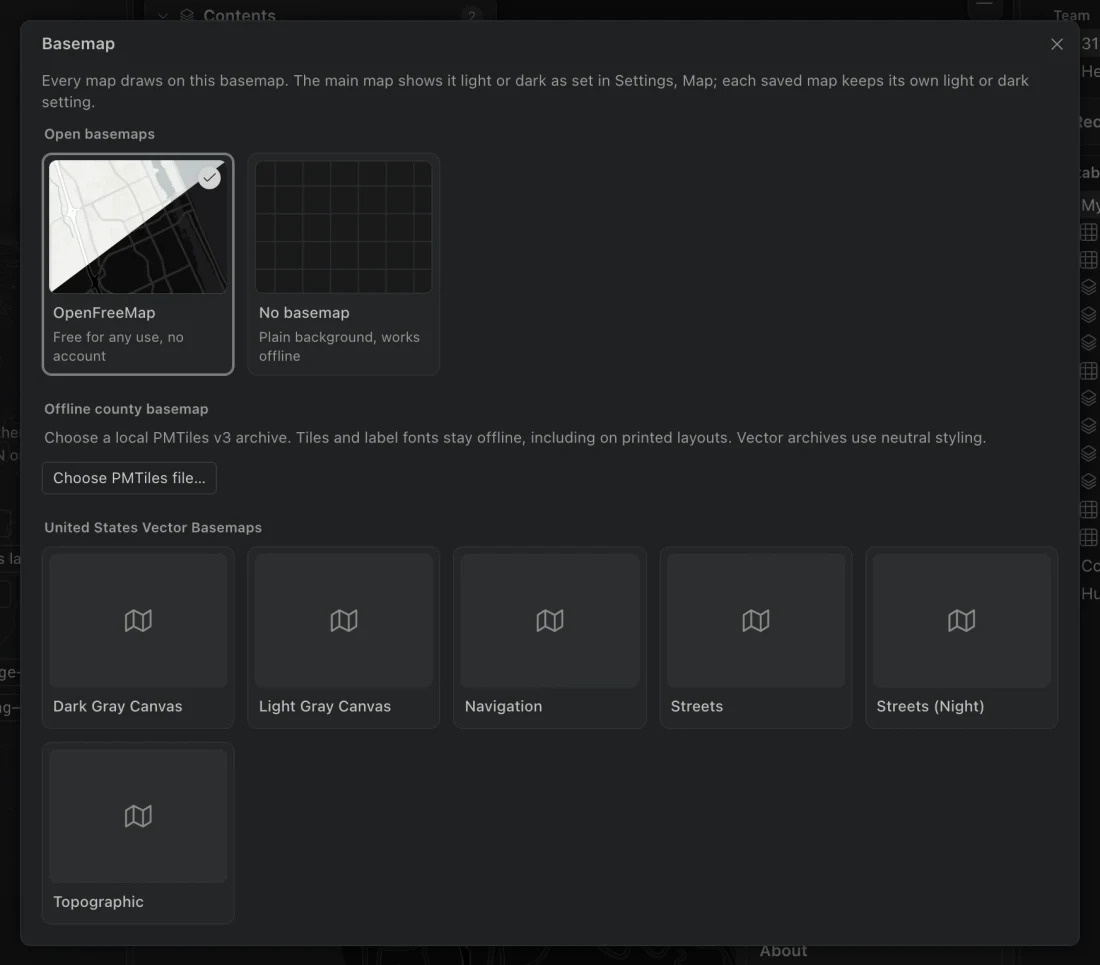Choose the No basemap option
Screen dimensions: 1100x965
click(344, 264)
